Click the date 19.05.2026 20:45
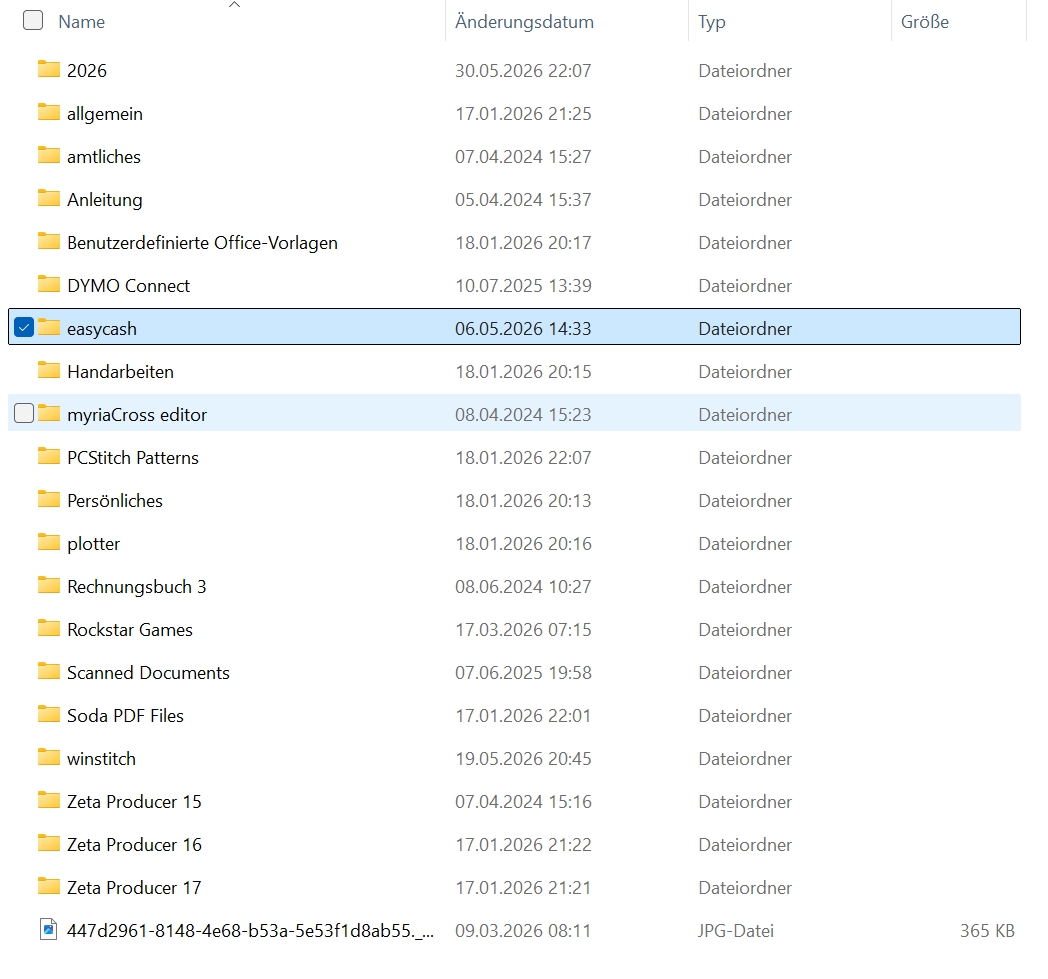 523,759
